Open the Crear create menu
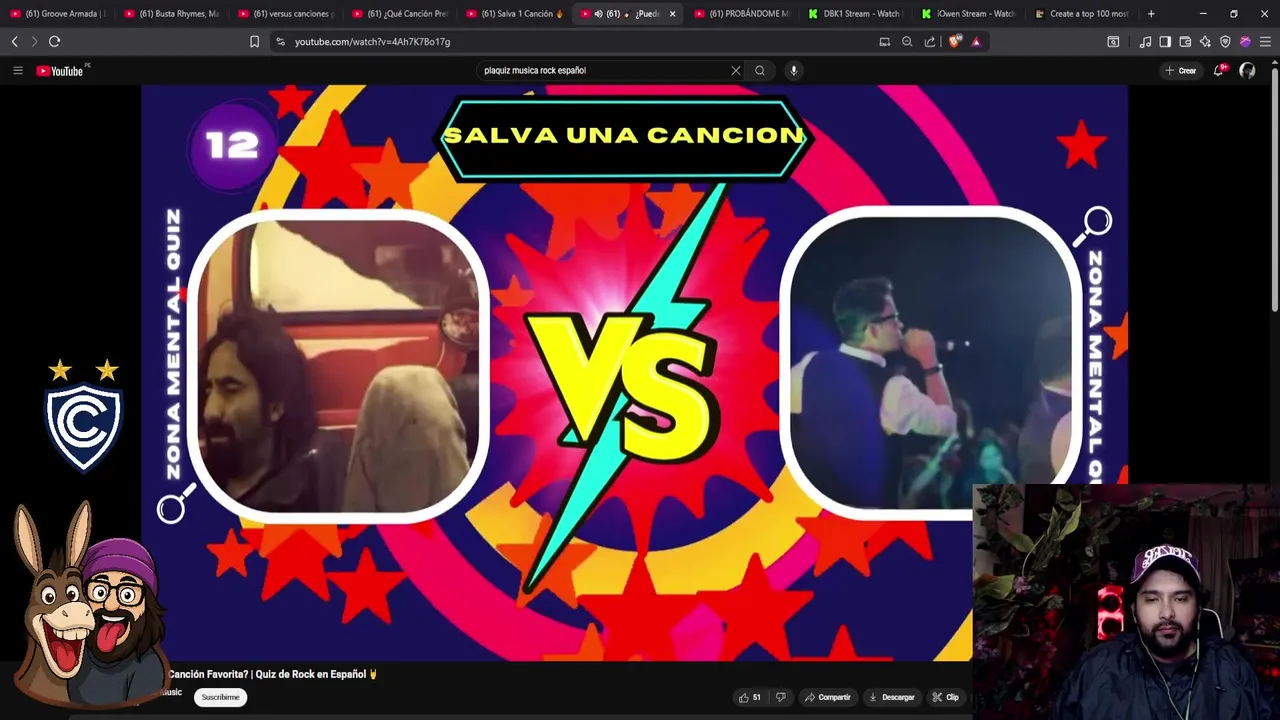This screenshot has height=720, width=1280. click(1181, 70)
